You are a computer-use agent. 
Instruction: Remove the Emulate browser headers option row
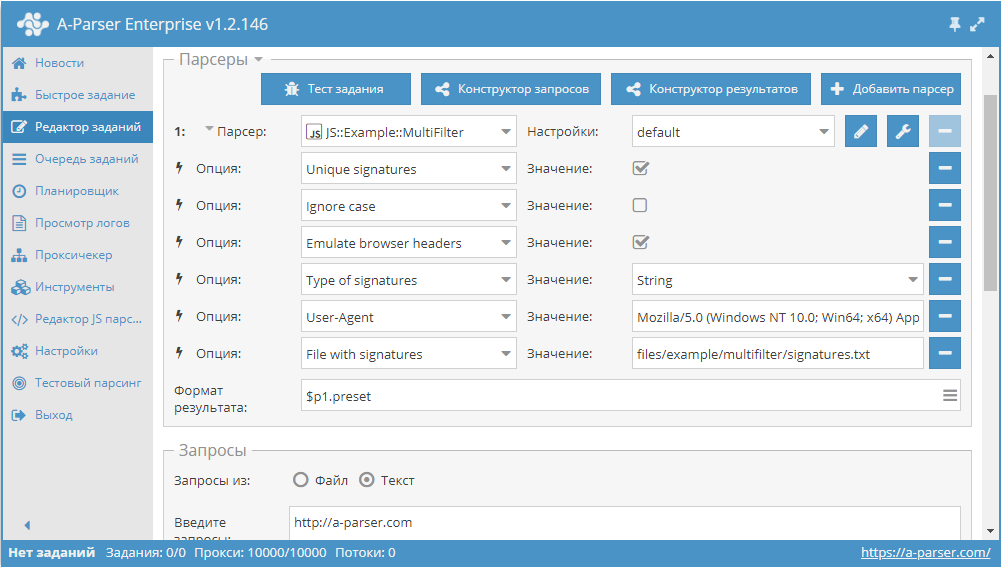click(x=945, y=243)
